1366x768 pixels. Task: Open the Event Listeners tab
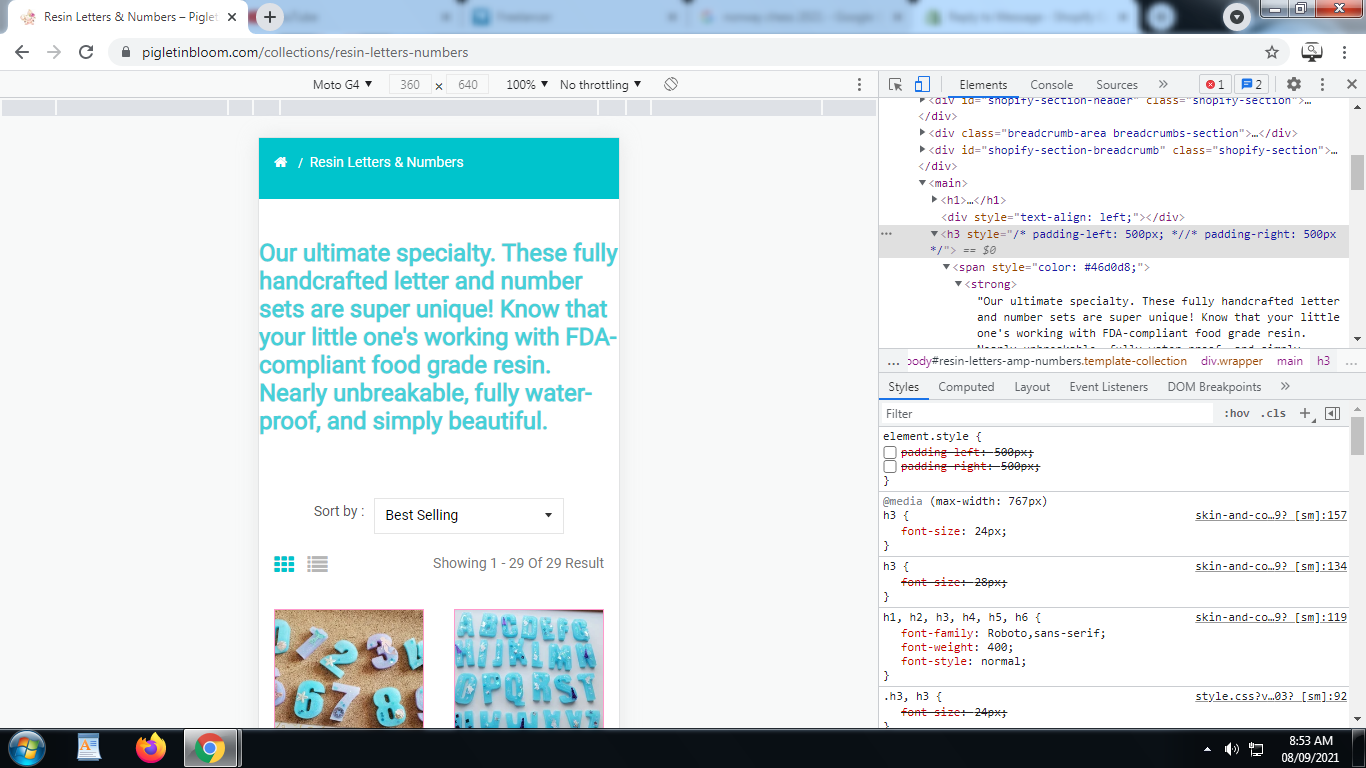(x=1109, y=387)
